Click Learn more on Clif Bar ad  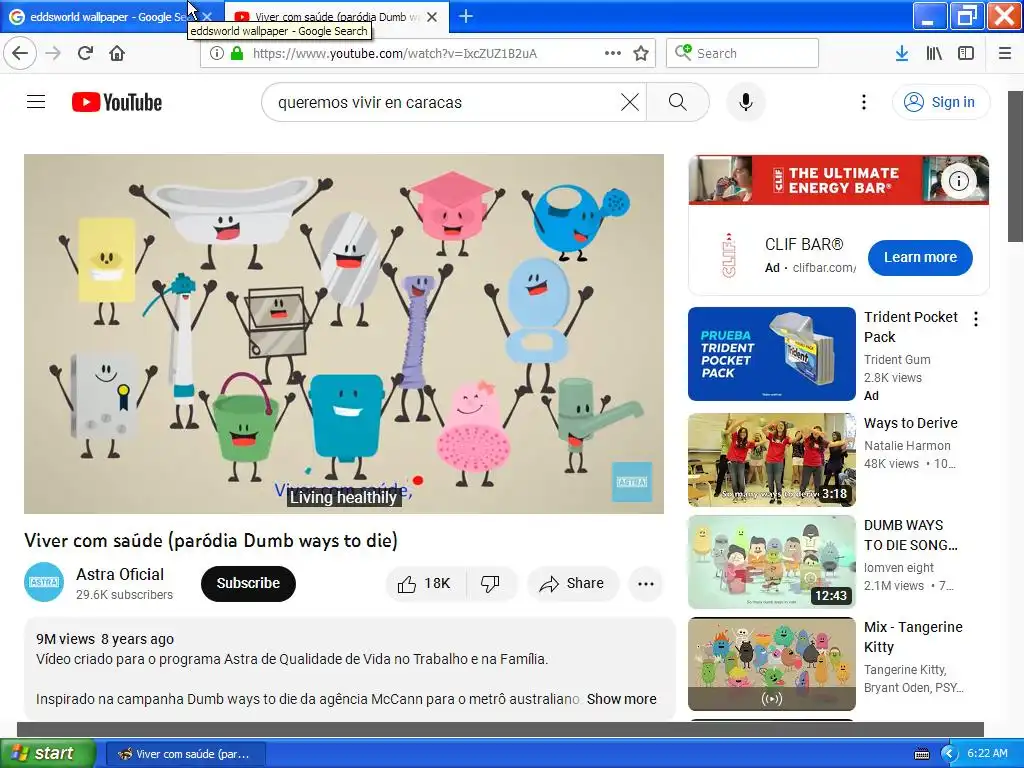pos(920,257)
